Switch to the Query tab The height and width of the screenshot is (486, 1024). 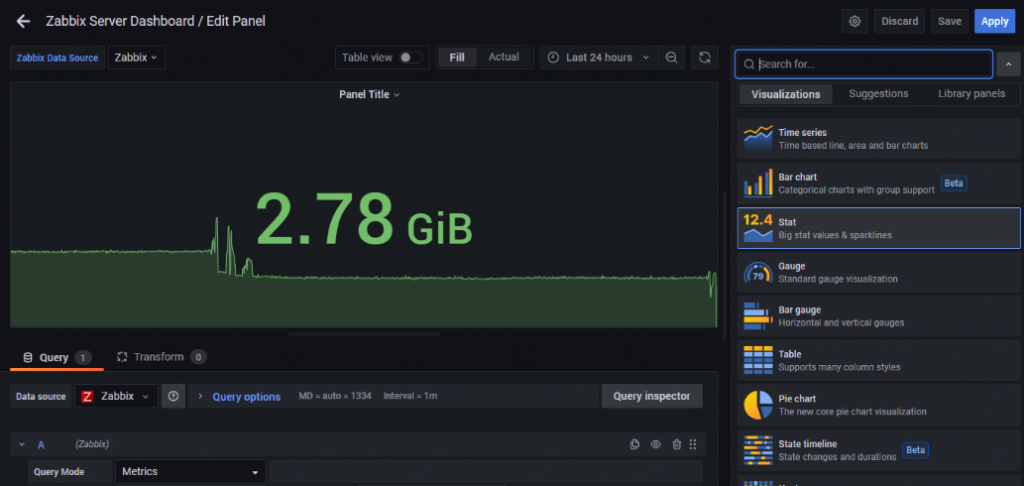coord(57,357)
